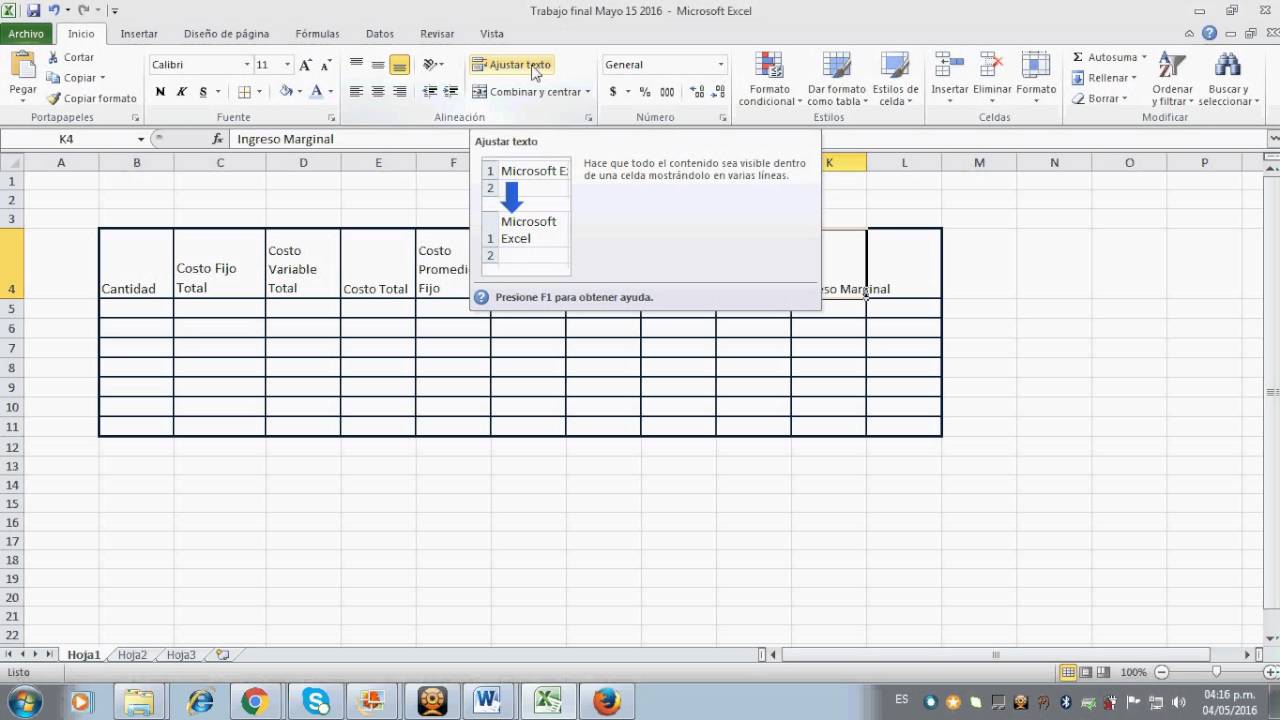Switch to Vista tab

click(x=492, y=34)
